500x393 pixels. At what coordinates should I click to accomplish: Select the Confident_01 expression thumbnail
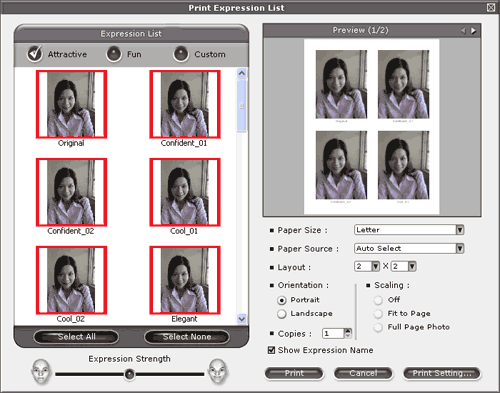point(185,104)
